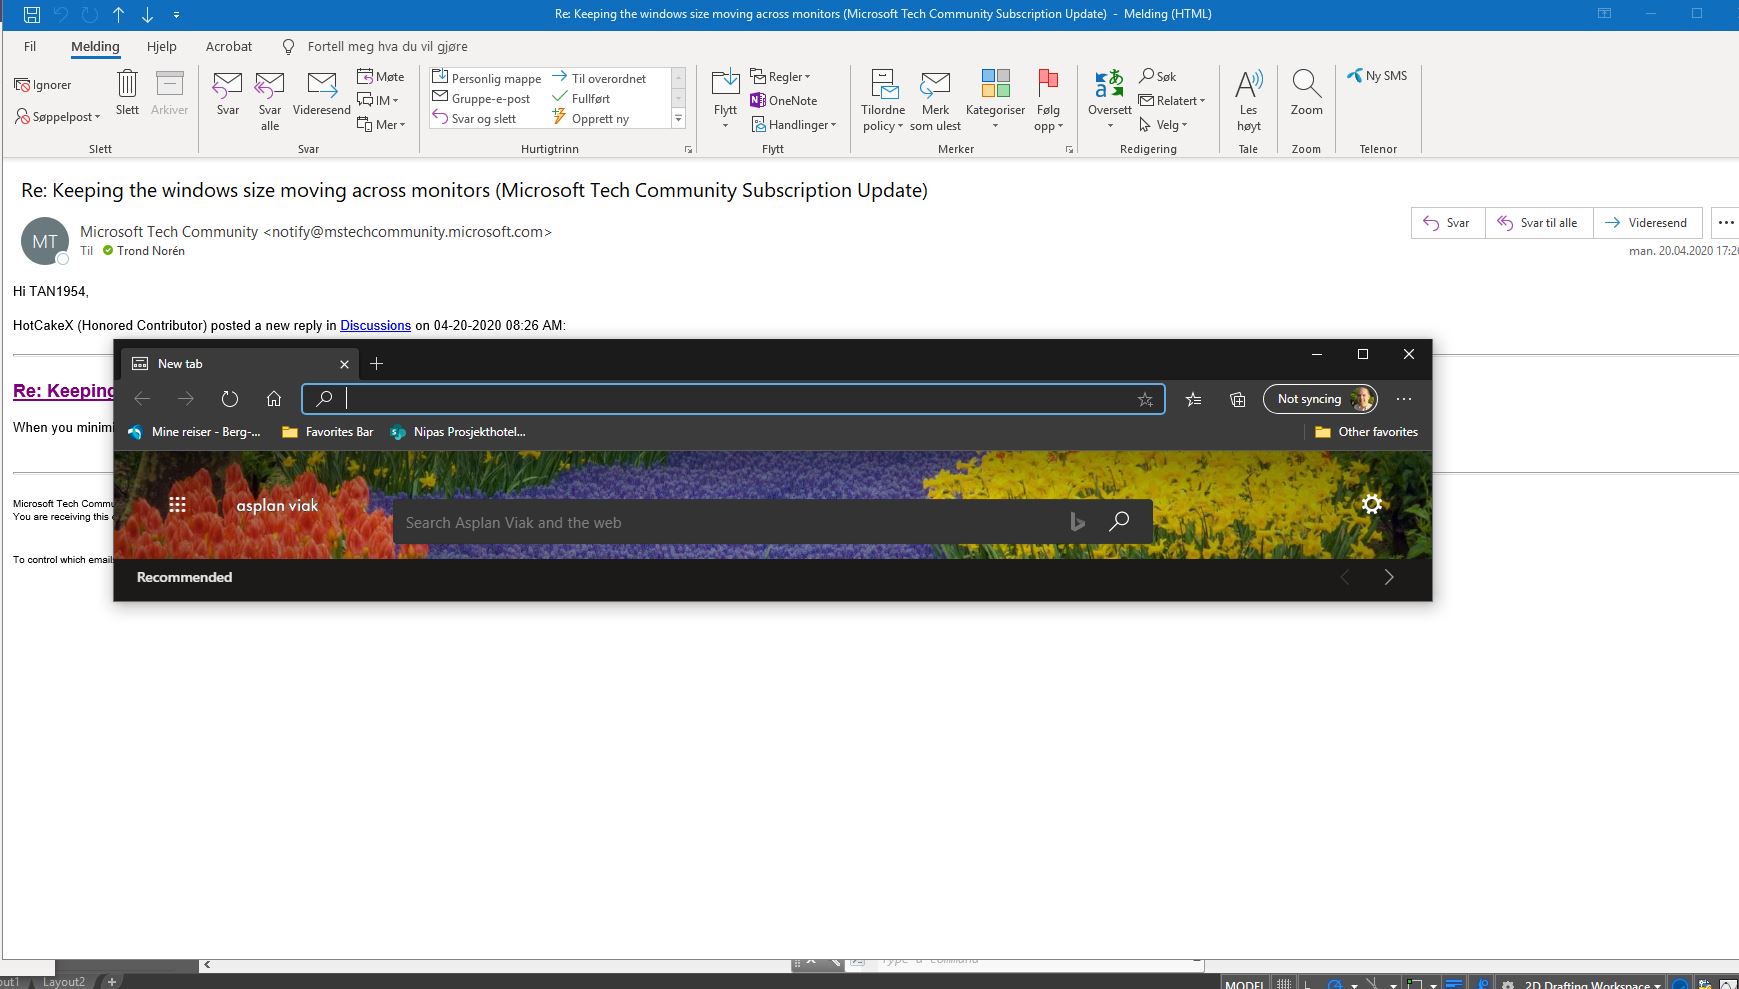
Task: Click the Svar button in message header
Action: tap(1448, 223)
